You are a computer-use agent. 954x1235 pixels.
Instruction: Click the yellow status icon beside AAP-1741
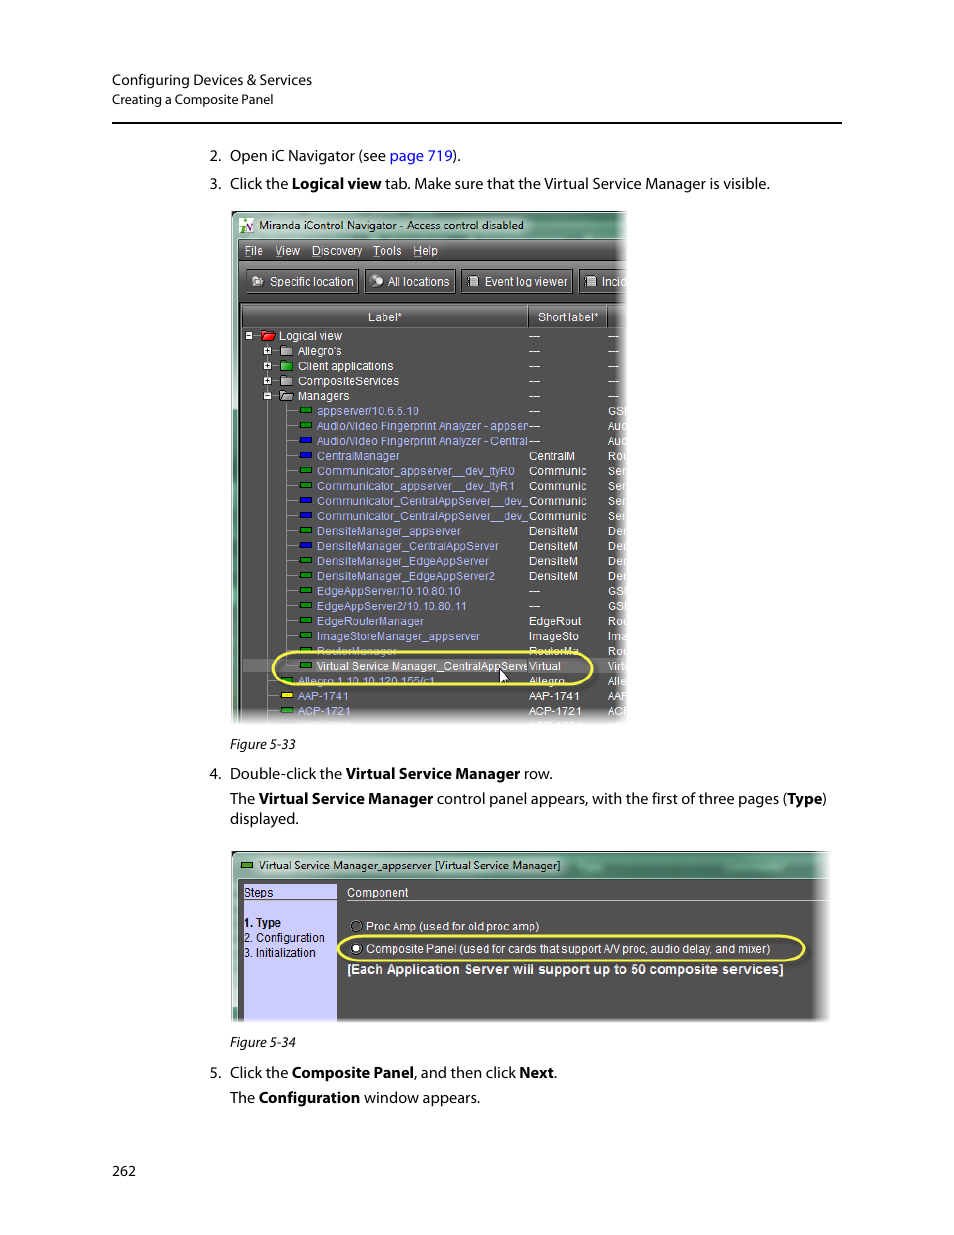coord(287,695)
